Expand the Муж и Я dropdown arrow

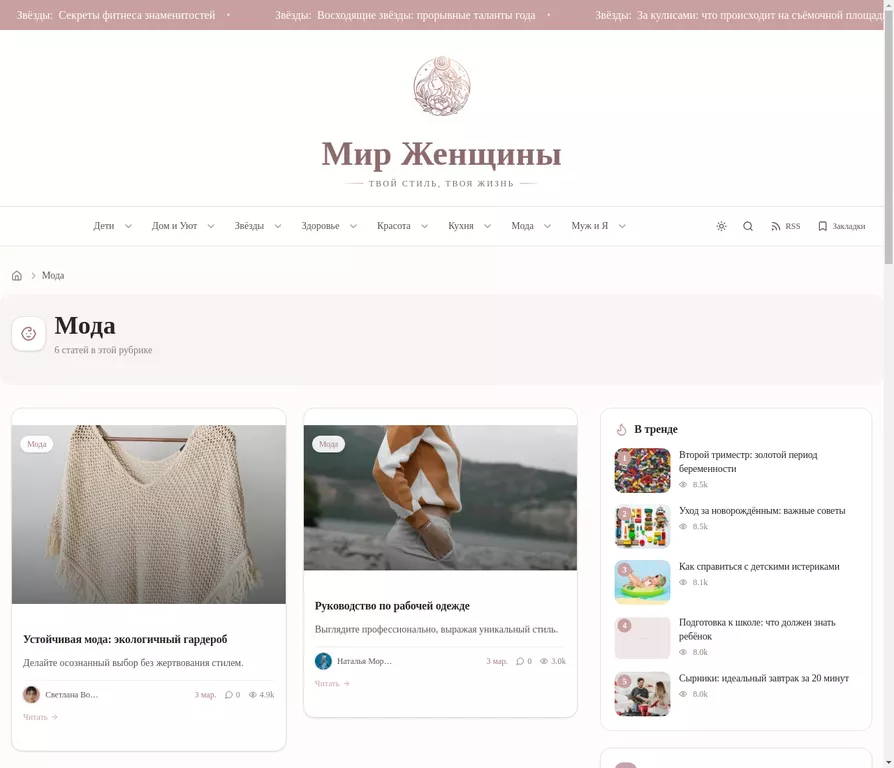coord(622,226)
